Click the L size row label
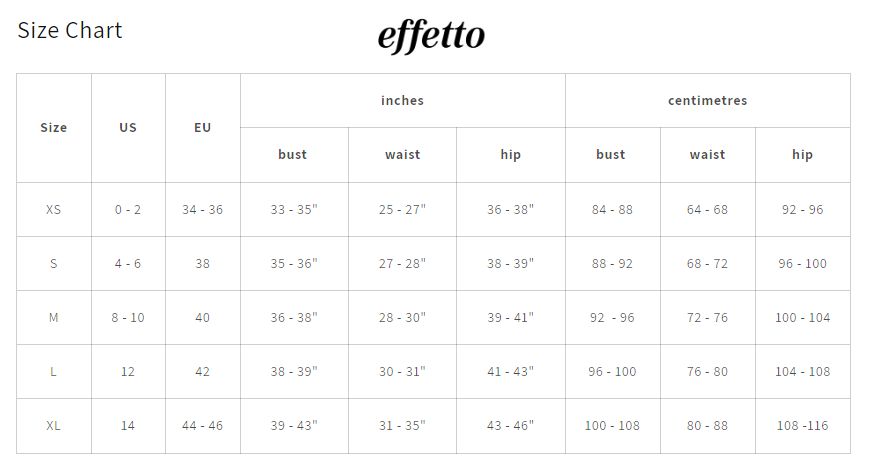869x475 pixels. click(x=54, y=372)
